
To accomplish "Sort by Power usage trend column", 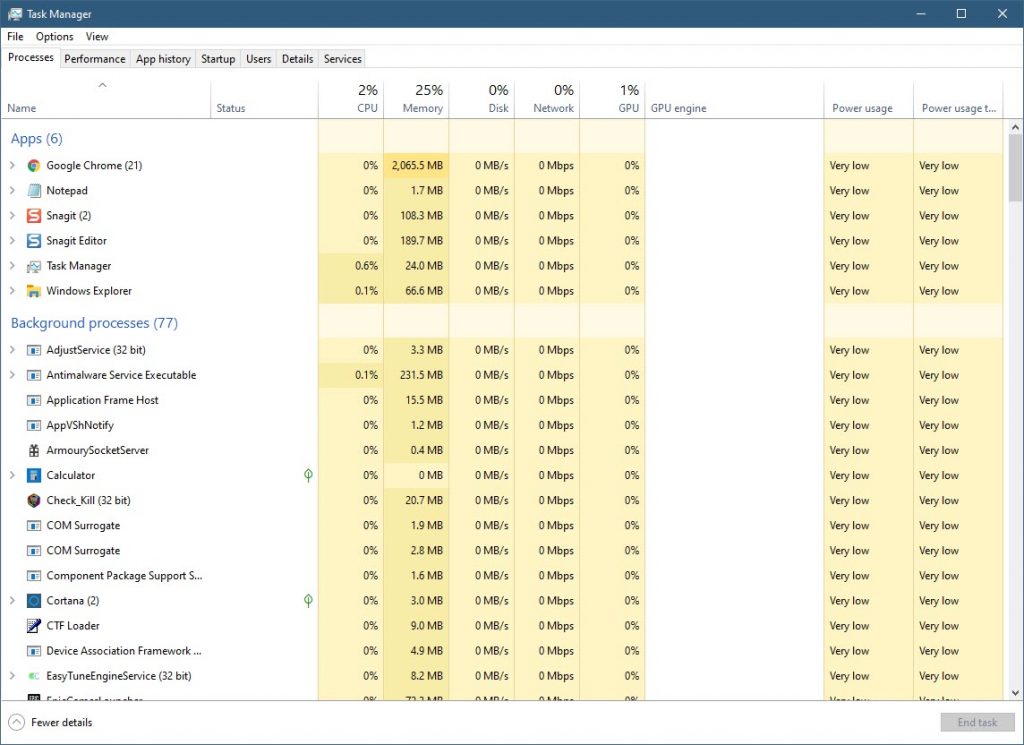I will click(959, 99).
